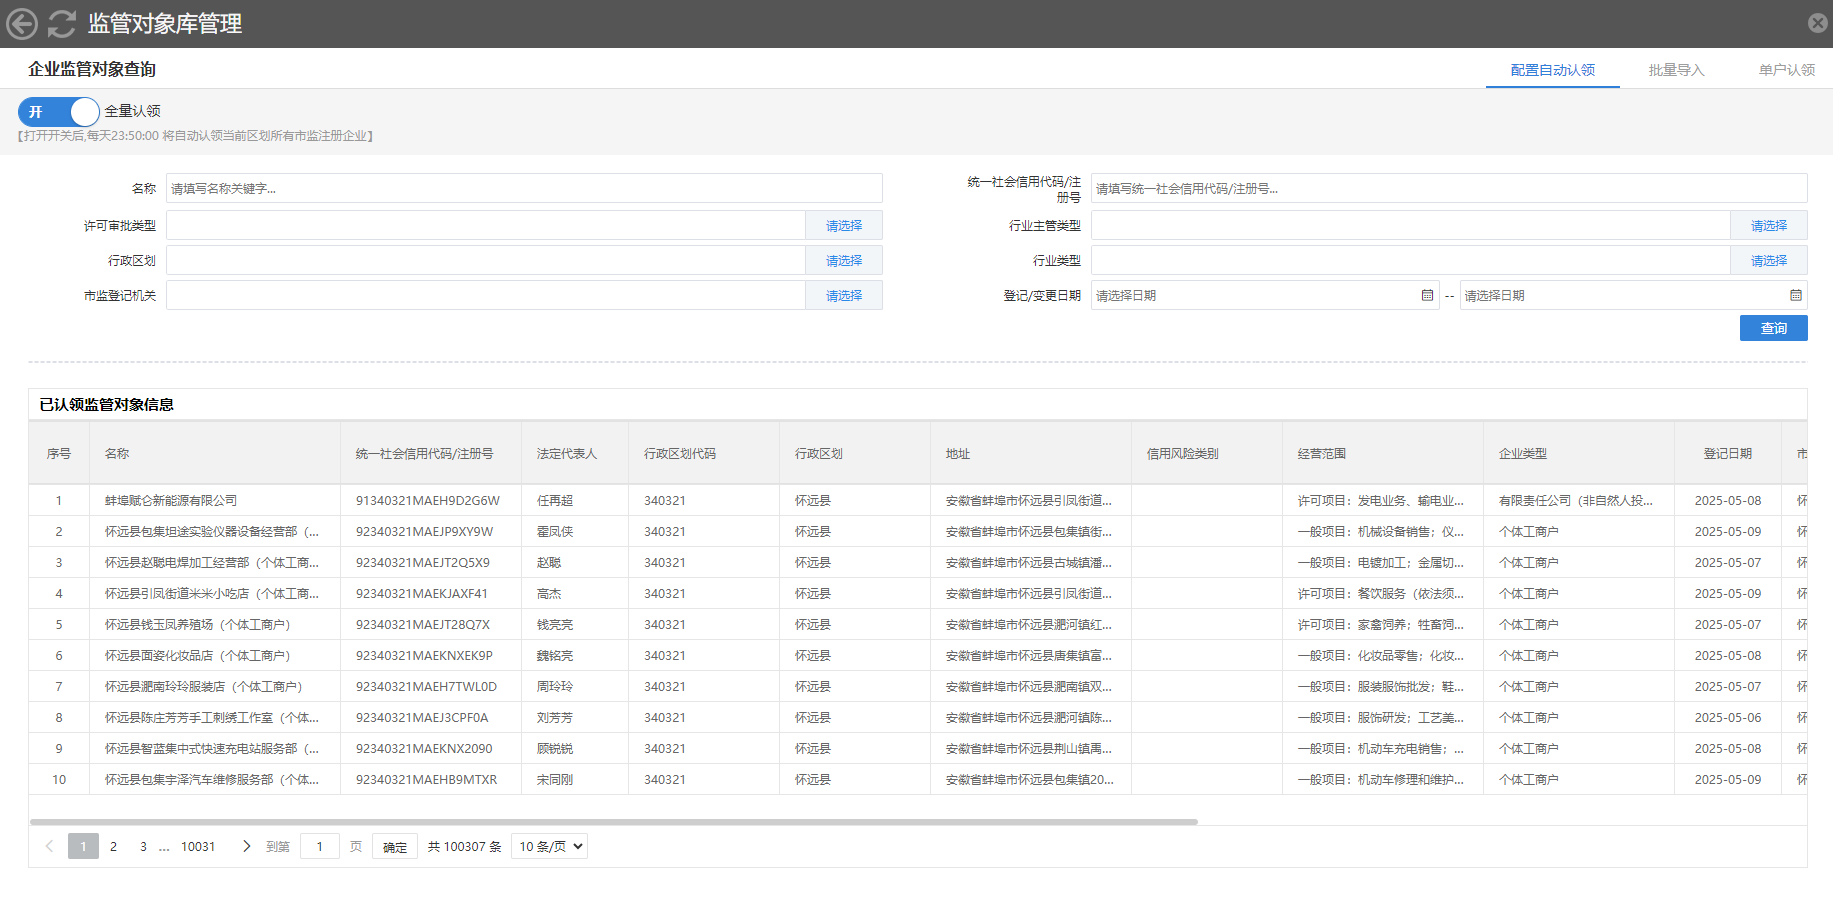Open calendar icon of end date field
This screenshot has width=1833, height=907.
coord(1796,295)
